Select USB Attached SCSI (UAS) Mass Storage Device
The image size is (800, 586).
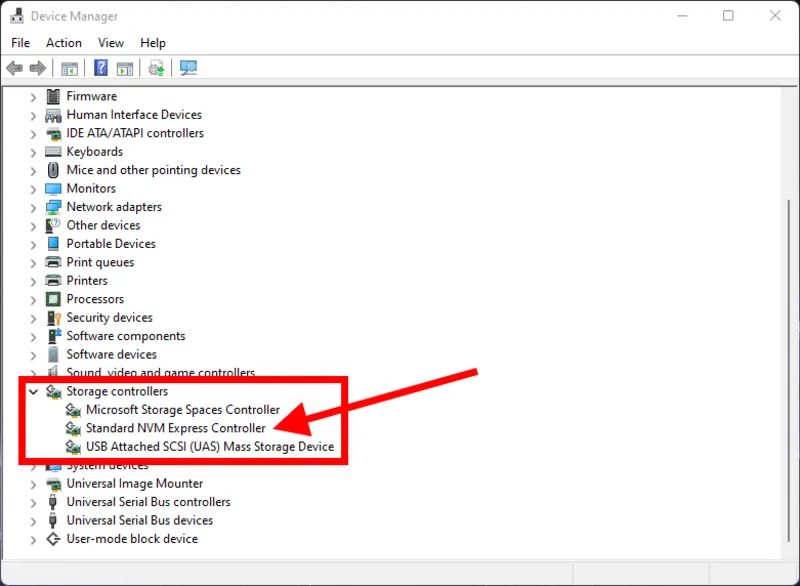210,446
